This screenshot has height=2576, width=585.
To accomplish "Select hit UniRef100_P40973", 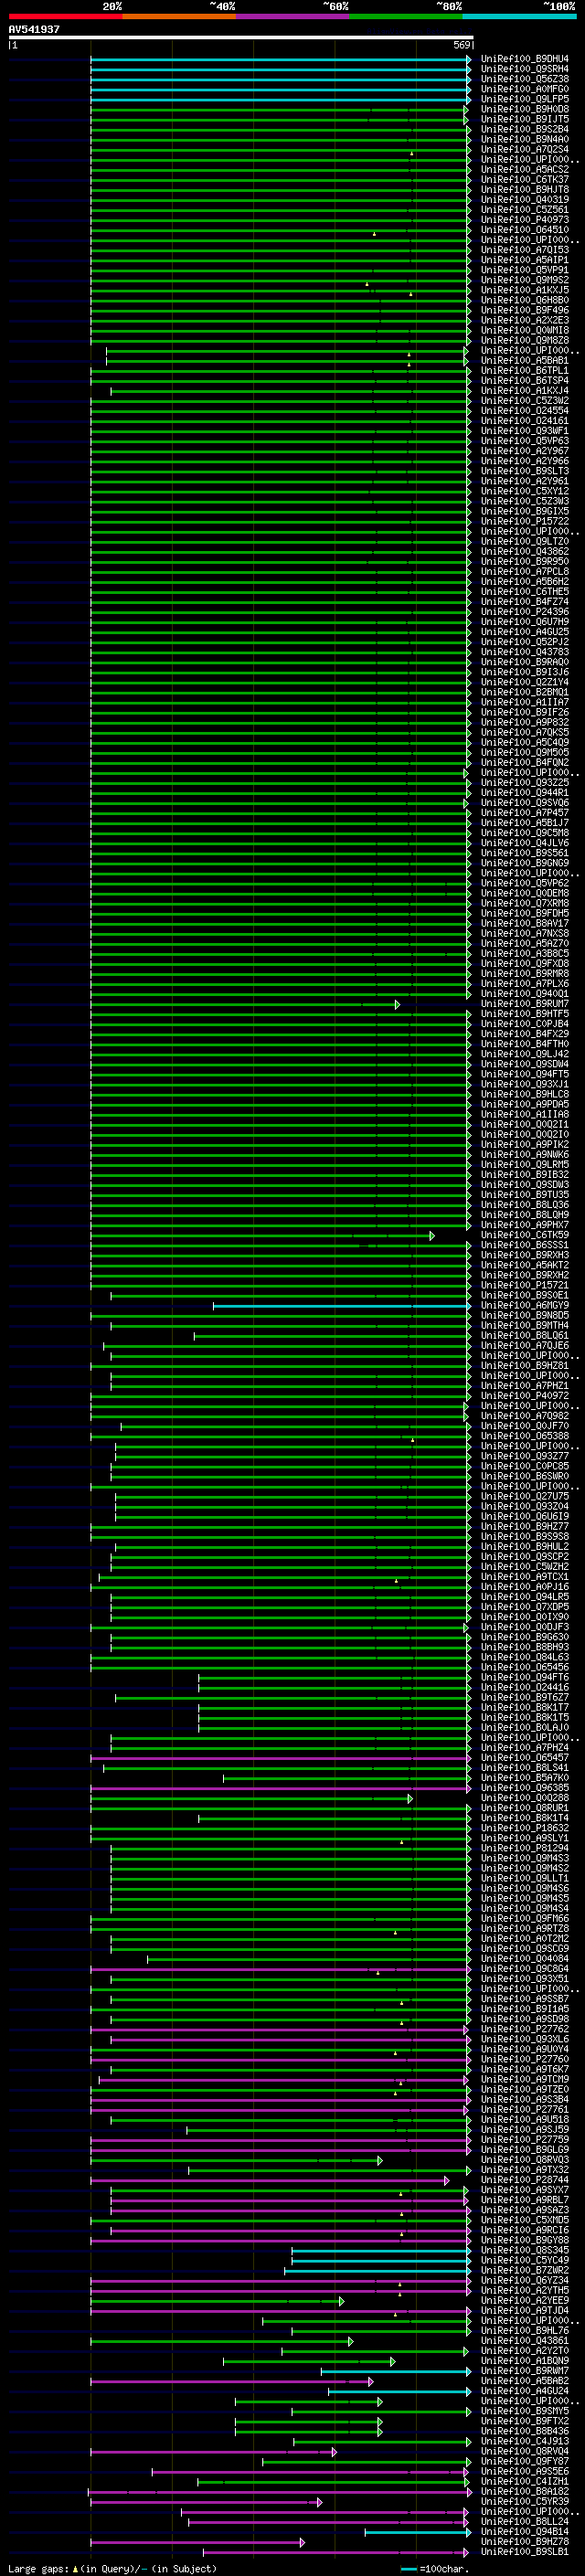I will pos(524,221).
